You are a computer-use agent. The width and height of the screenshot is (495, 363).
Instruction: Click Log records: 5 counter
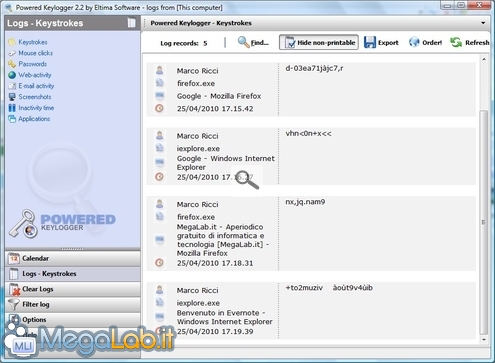click(184, 43)
